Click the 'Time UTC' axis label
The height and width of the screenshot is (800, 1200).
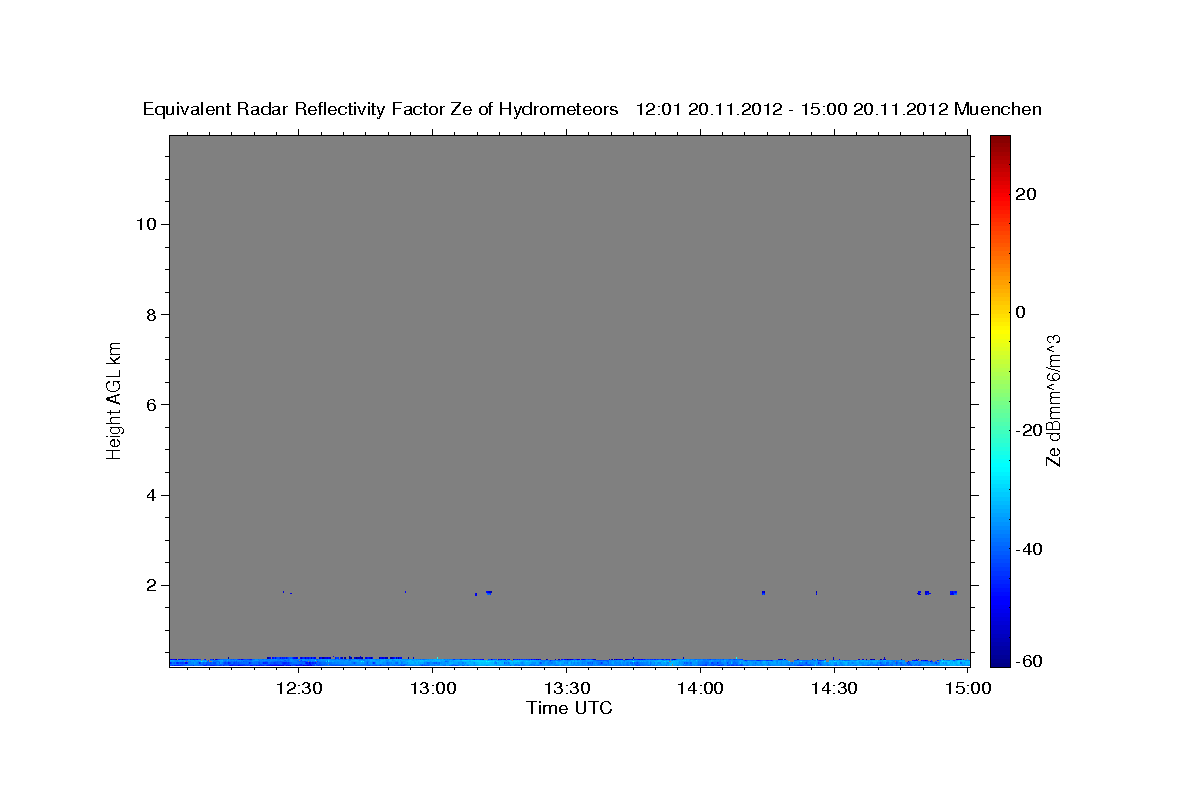point(569,708)
